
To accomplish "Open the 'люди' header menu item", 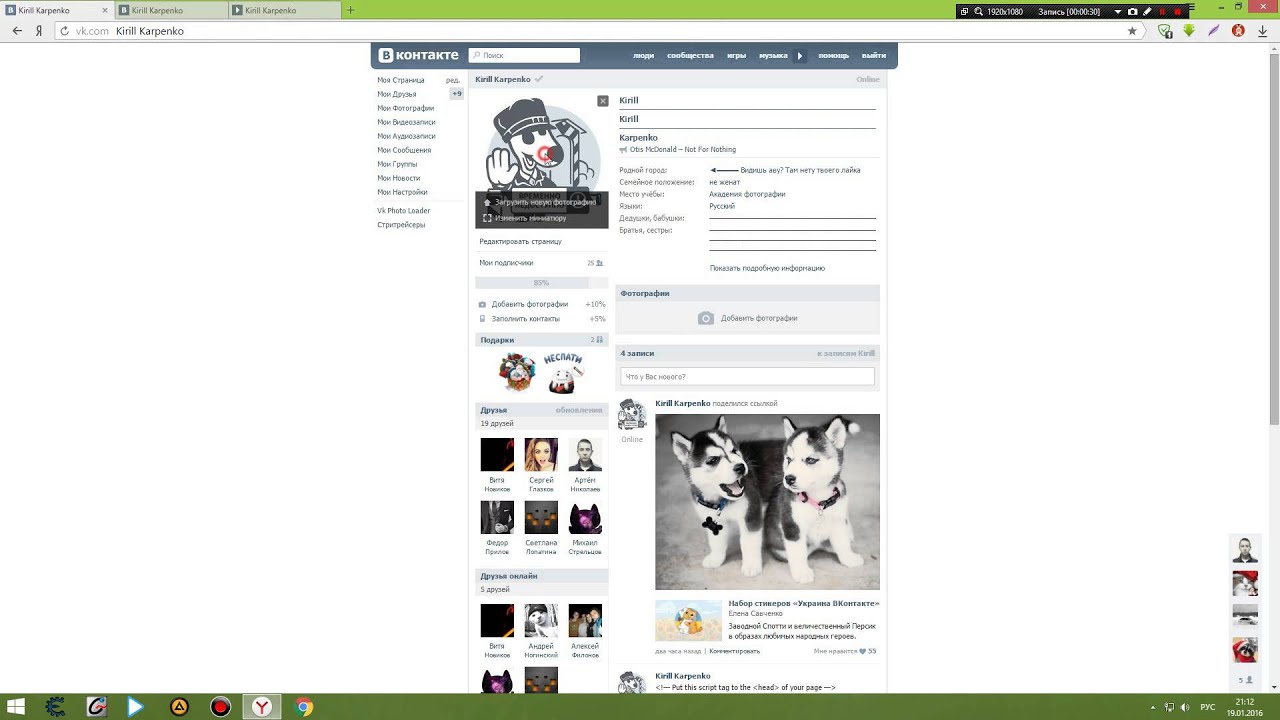I will point(643,56).
